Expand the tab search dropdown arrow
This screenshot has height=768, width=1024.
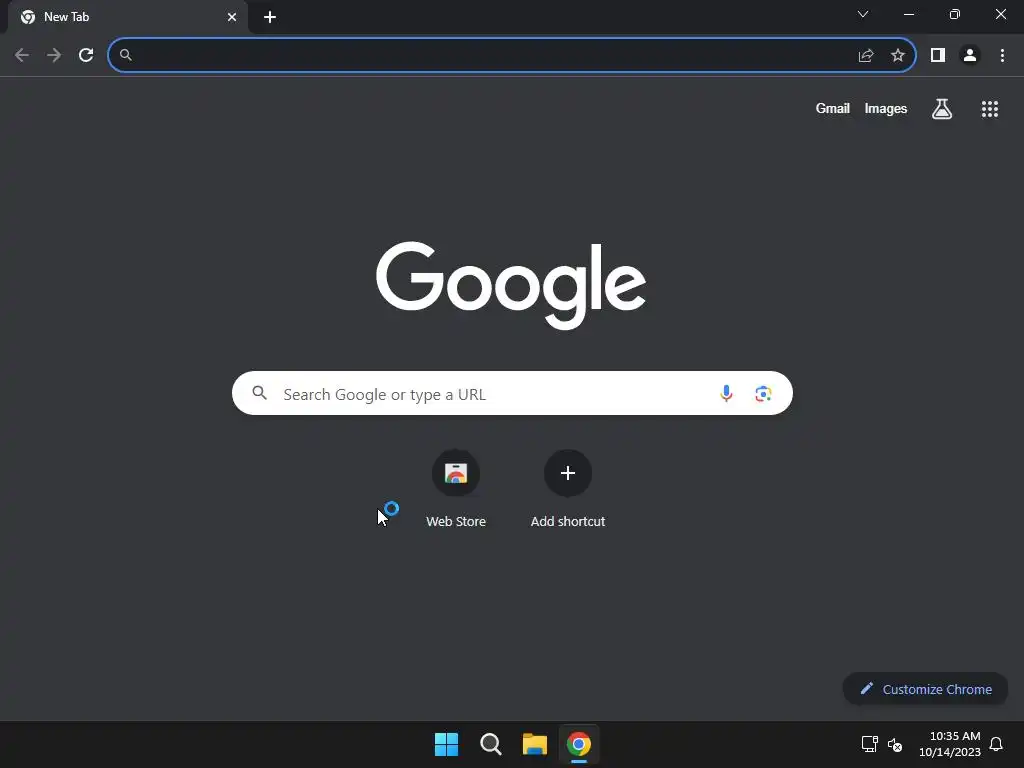pyautogui.click(x=863, y=14)
